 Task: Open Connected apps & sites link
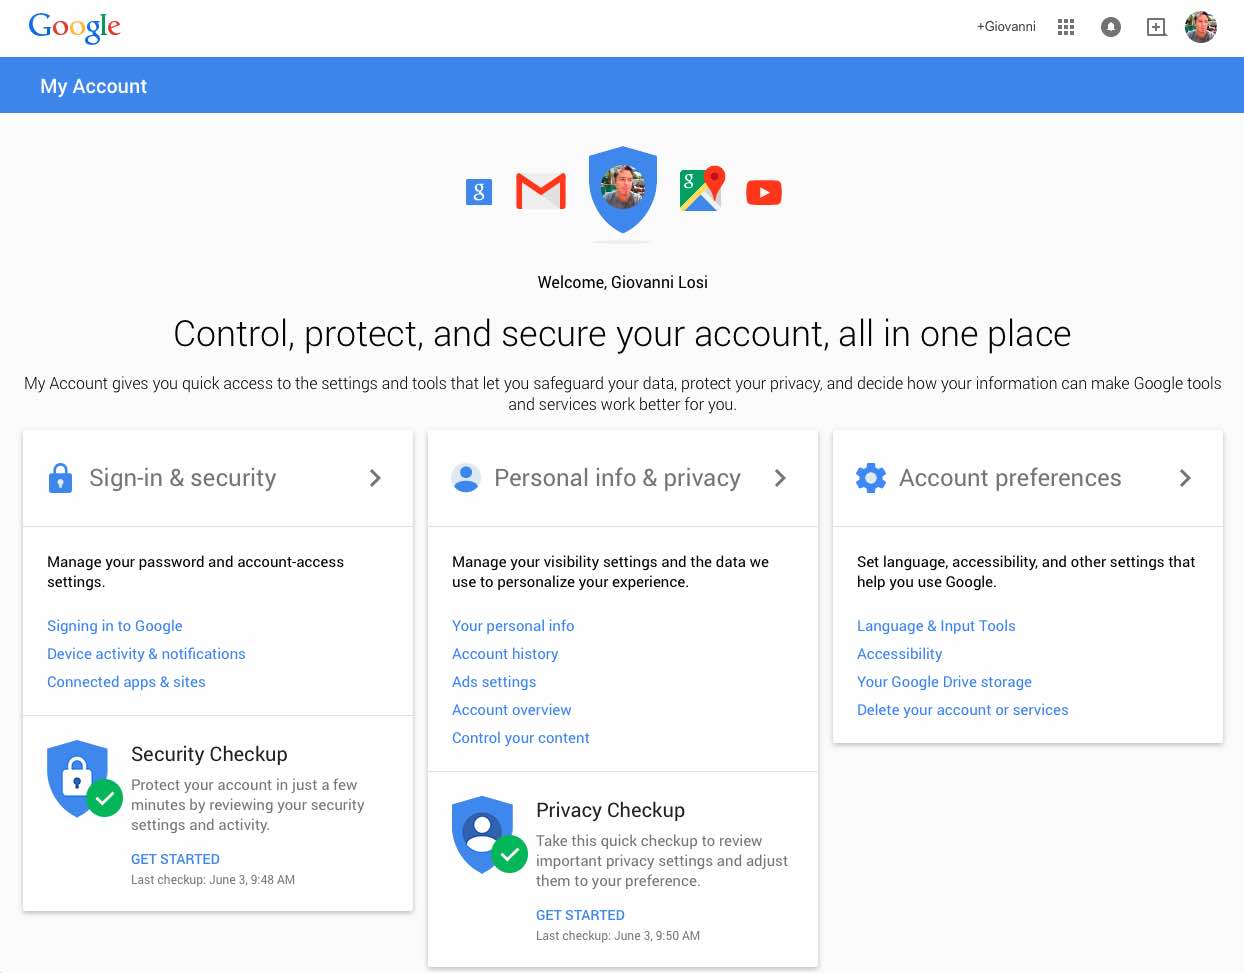point(126,682)
